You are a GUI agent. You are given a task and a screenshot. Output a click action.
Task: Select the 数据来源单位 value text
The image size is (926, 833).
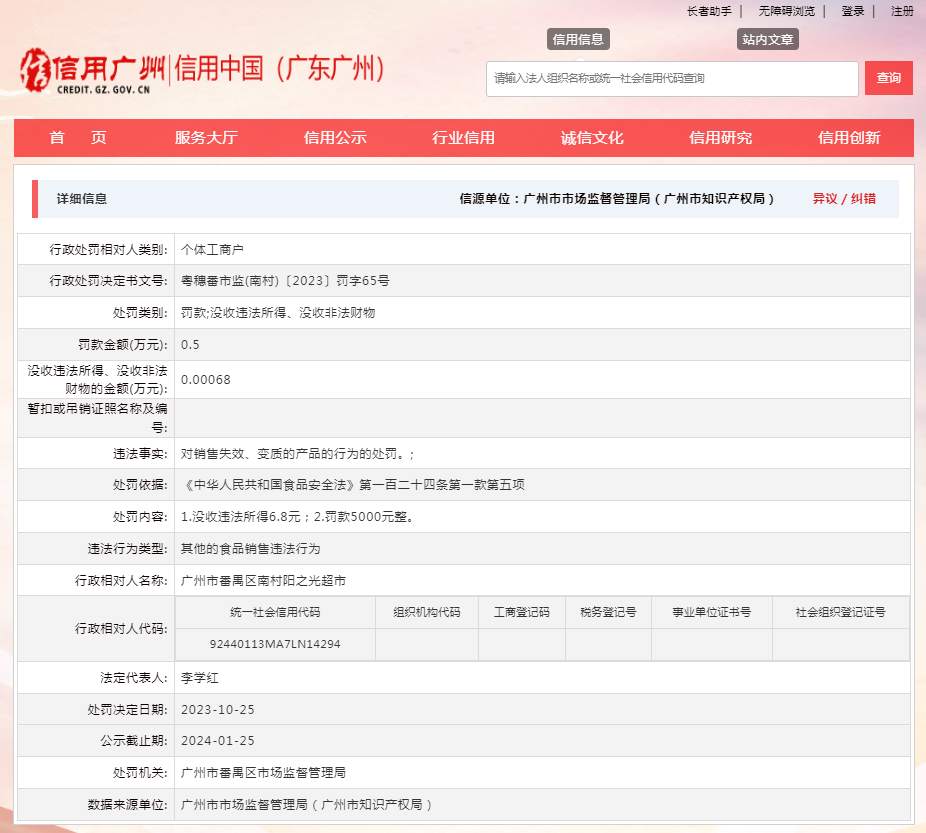(x=307, y=805)
